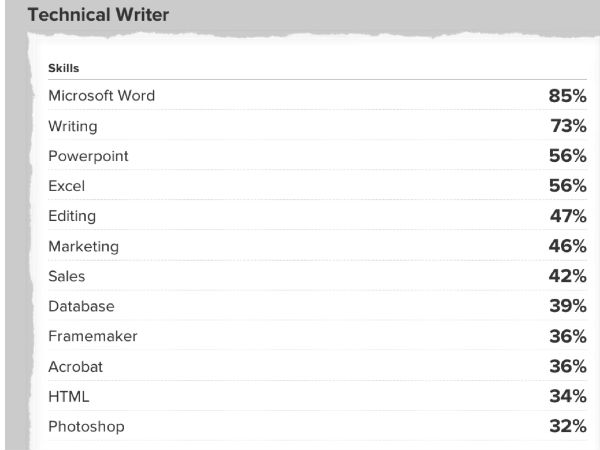Image resolution: width=600 pixels, height=450 pixels.
Task: Pick the Framemaker skill label
Action: tap(92, 336)
